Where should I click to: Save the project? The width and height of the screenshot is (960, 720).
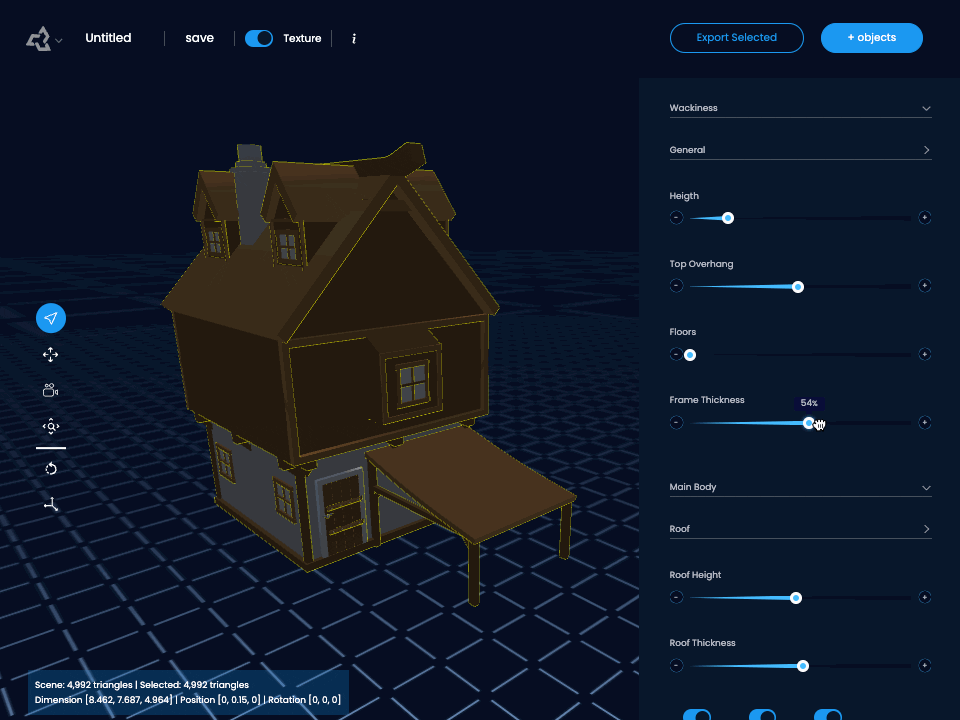tap(200, 38)
